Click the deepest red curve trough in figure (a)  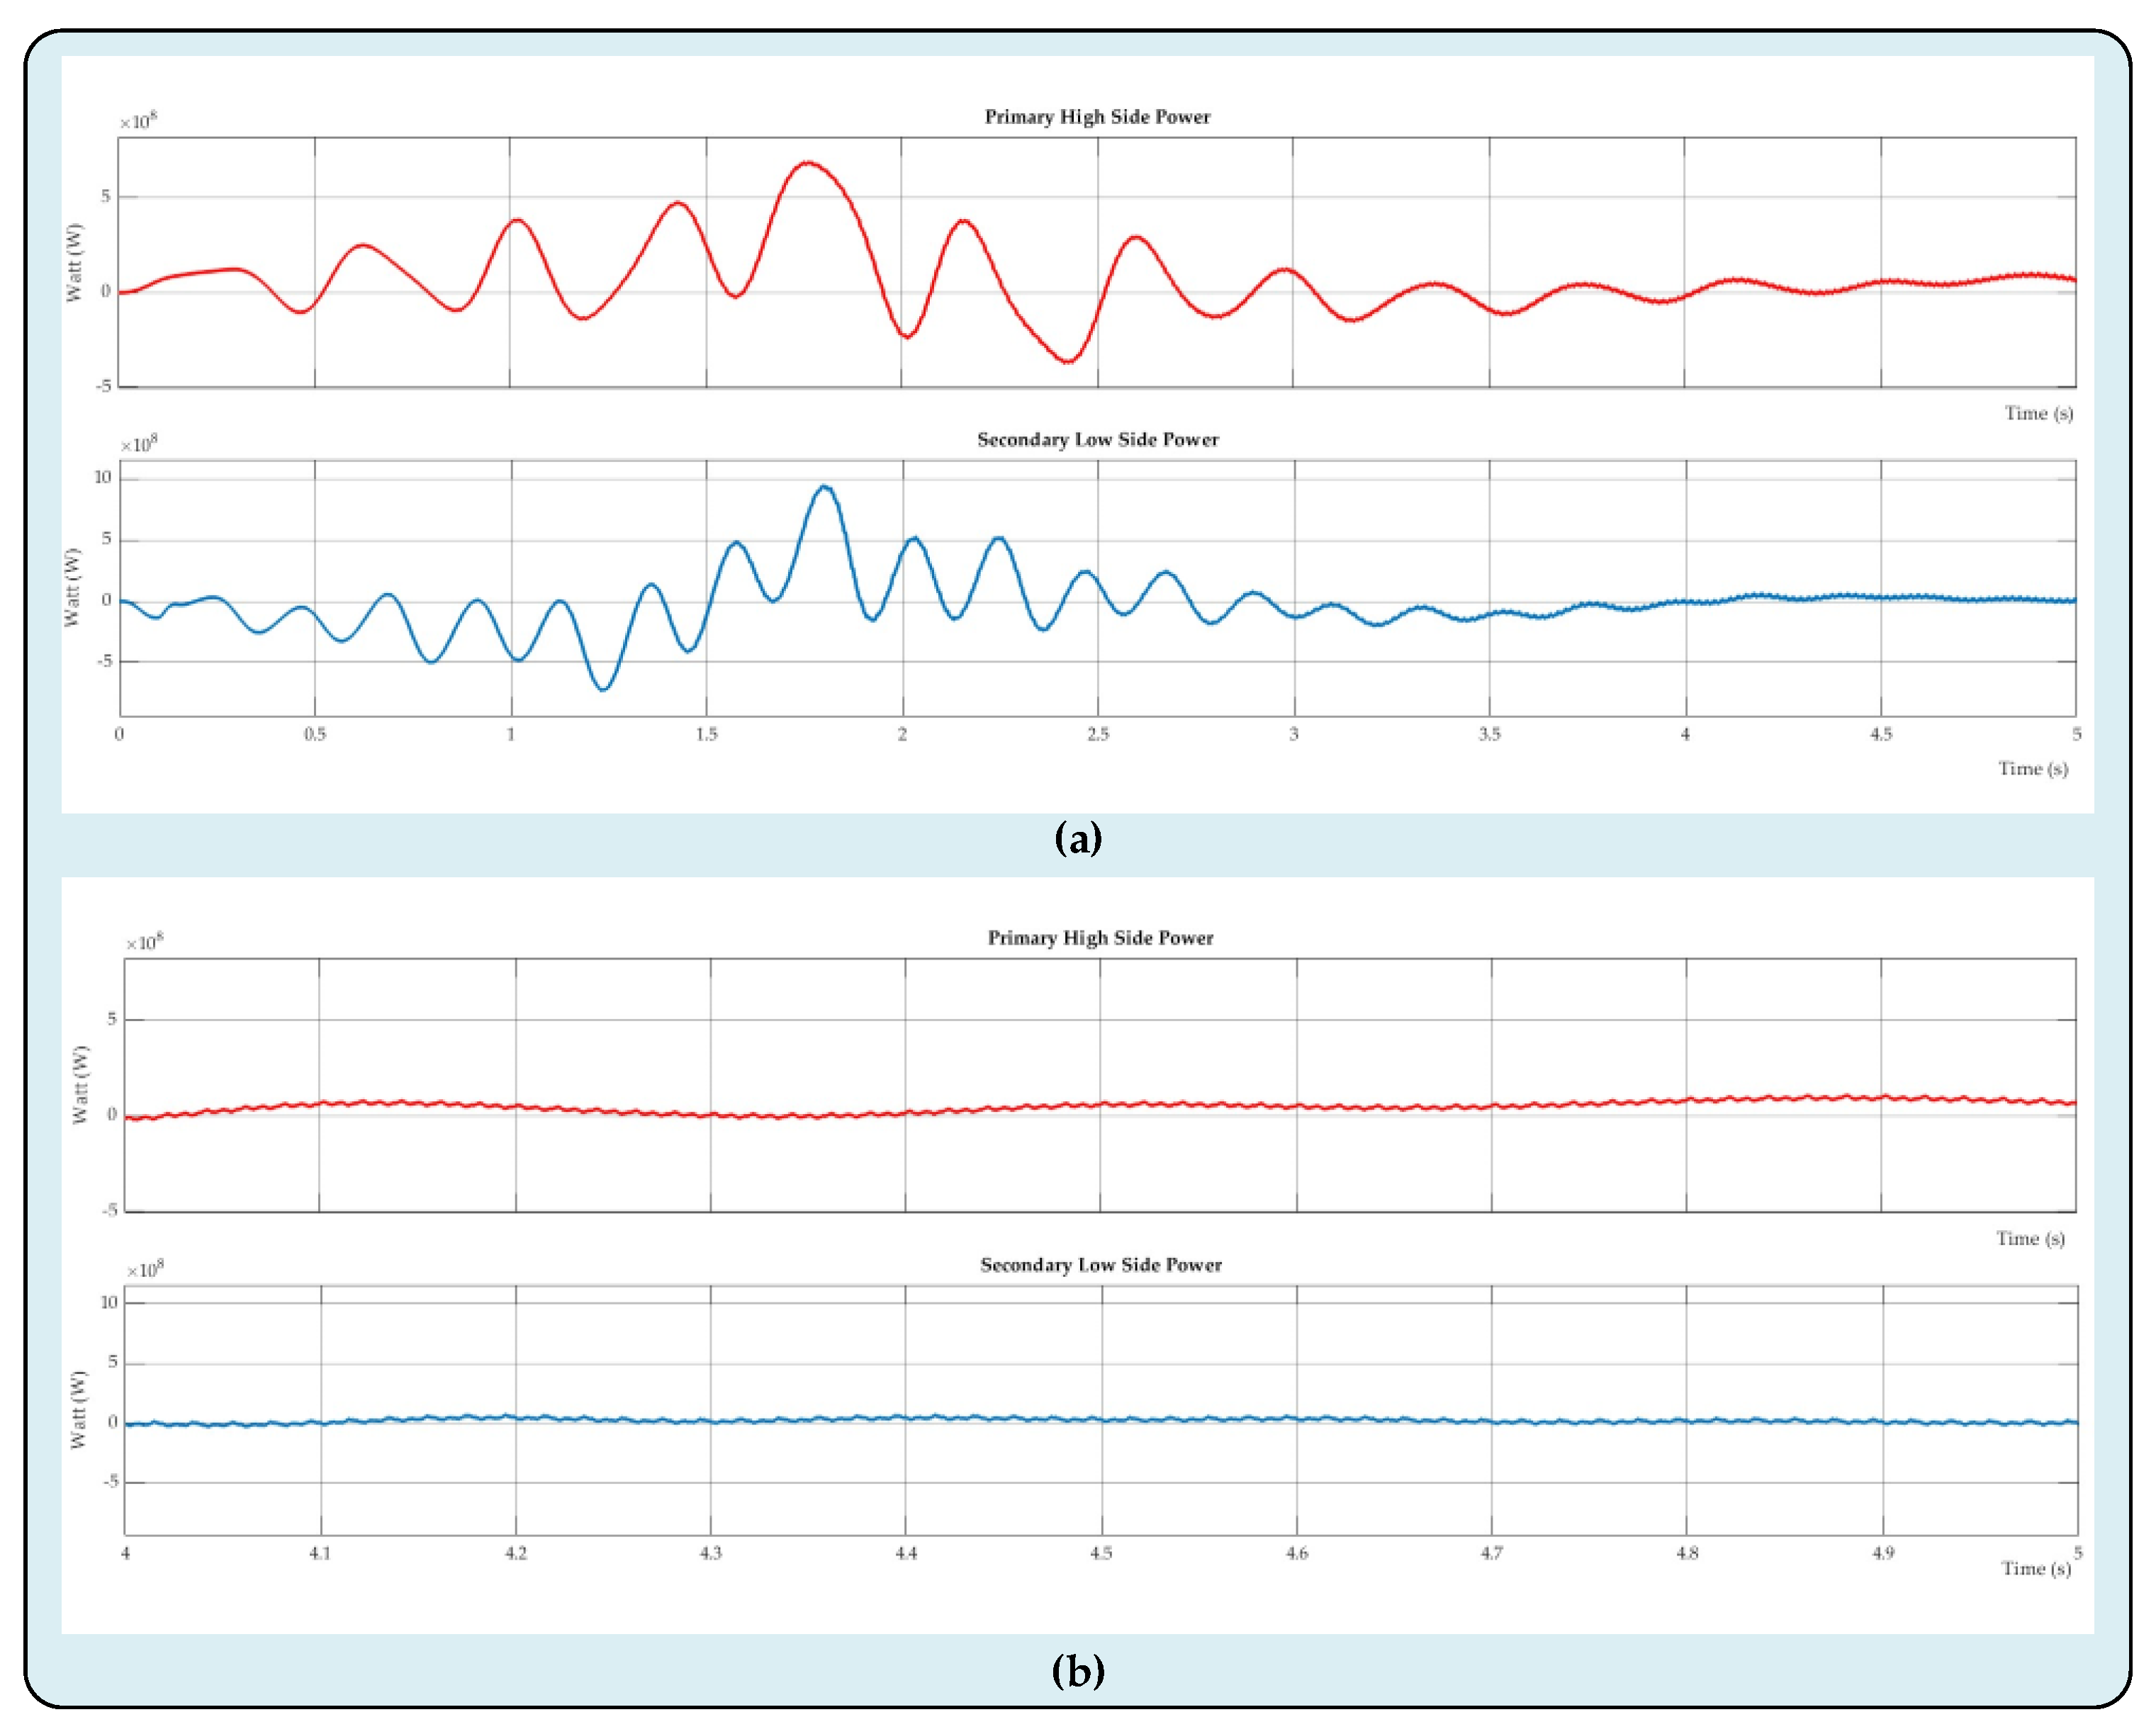tap(1068, 361)
